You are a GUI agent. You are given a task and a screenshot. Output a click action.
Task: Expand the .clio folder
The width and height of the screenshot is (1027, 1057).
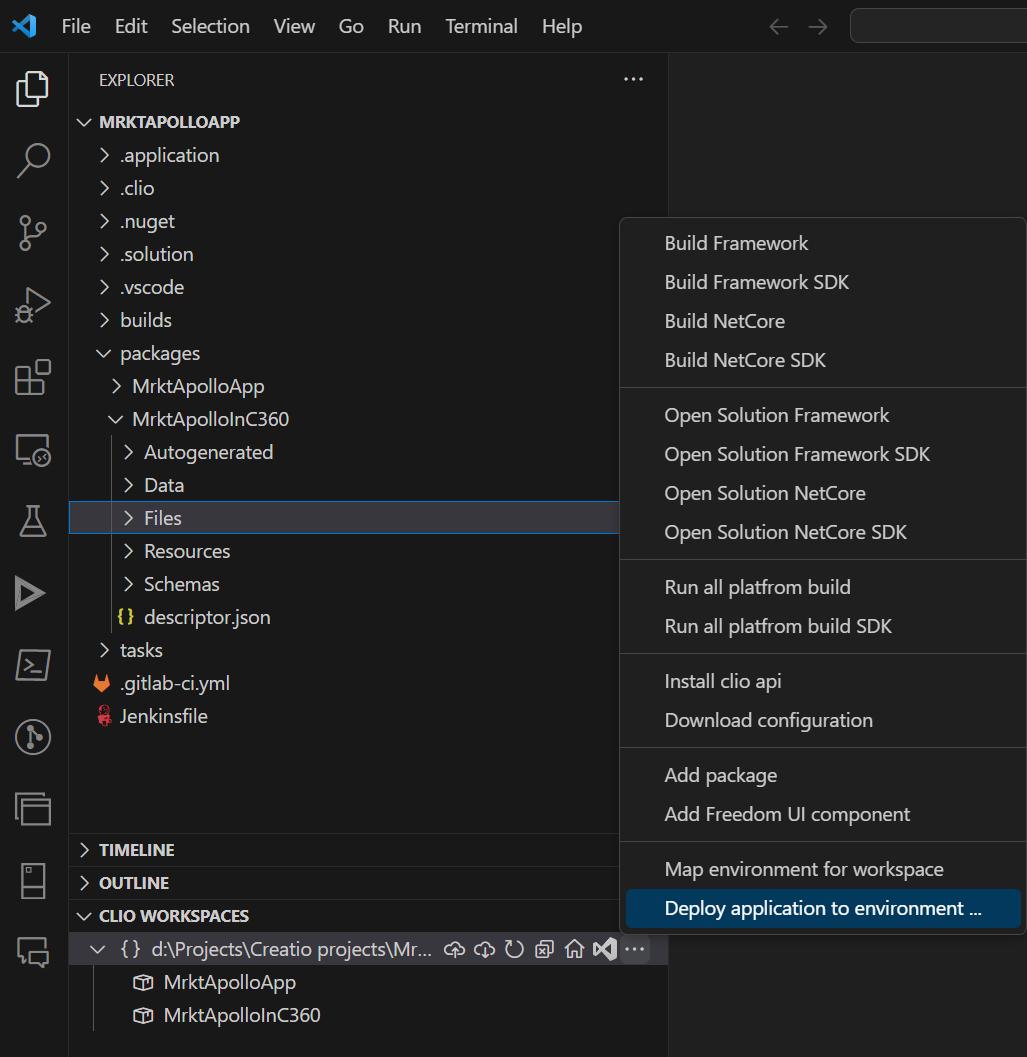point(105,188)
